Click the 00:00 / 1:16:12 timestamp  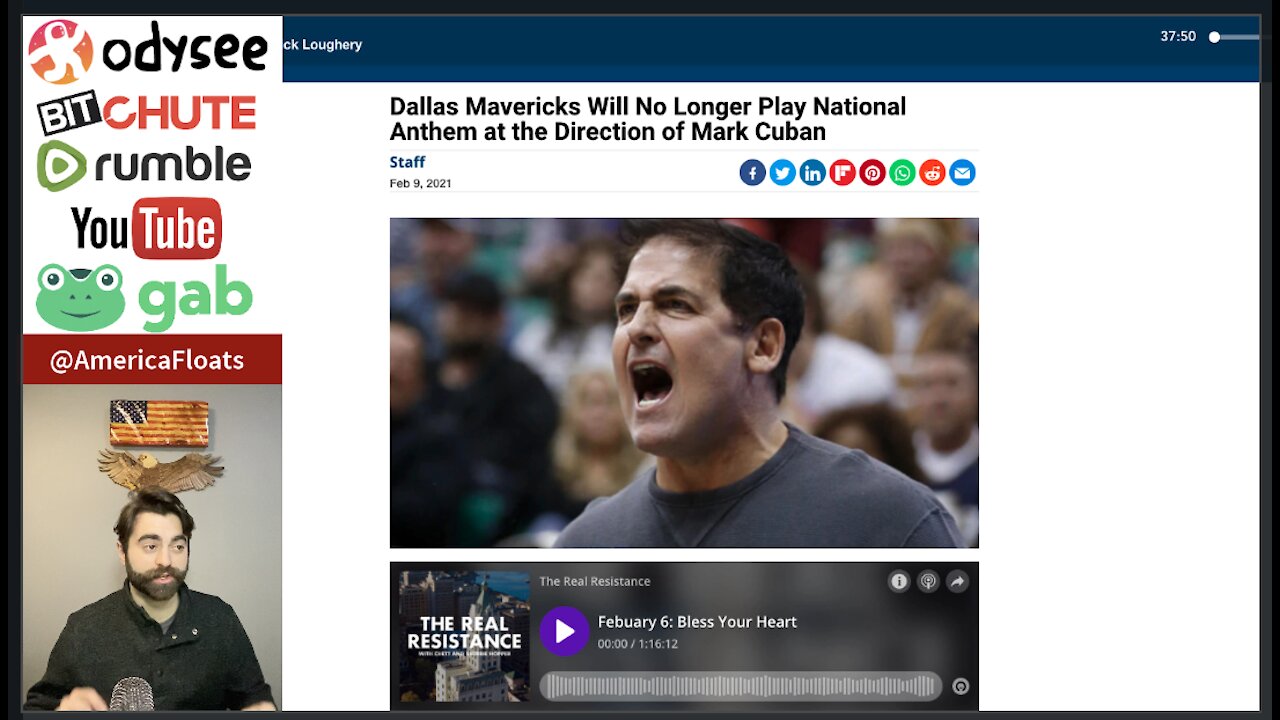click(x=638, y=644)
